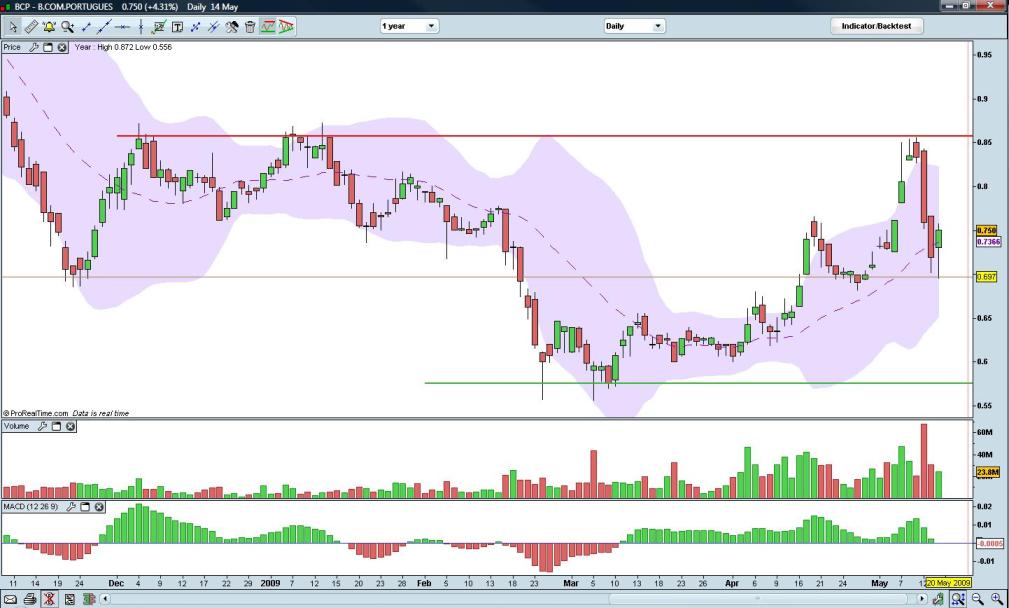Maximize the Price panel

click(48, 47)
